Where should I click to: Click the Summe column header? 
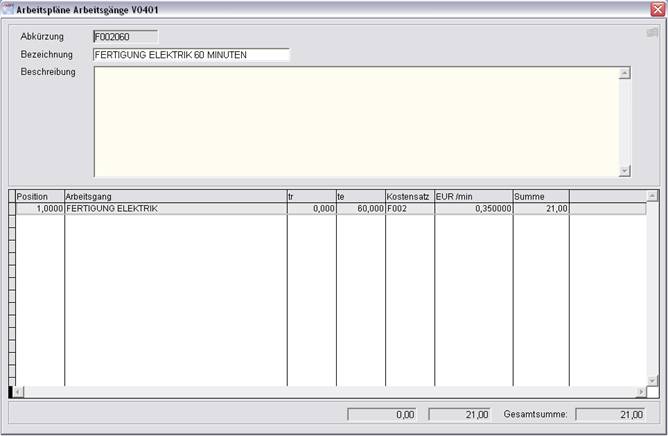[x=540, y=197]
